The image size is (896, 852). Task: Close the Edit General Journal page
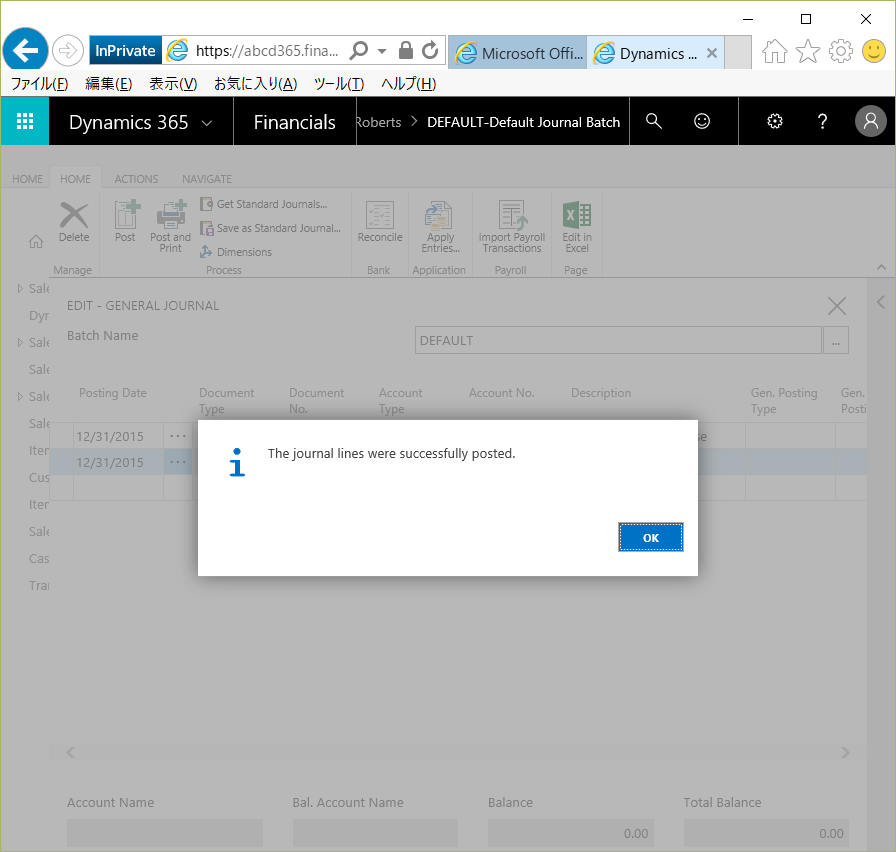point(837,306)
